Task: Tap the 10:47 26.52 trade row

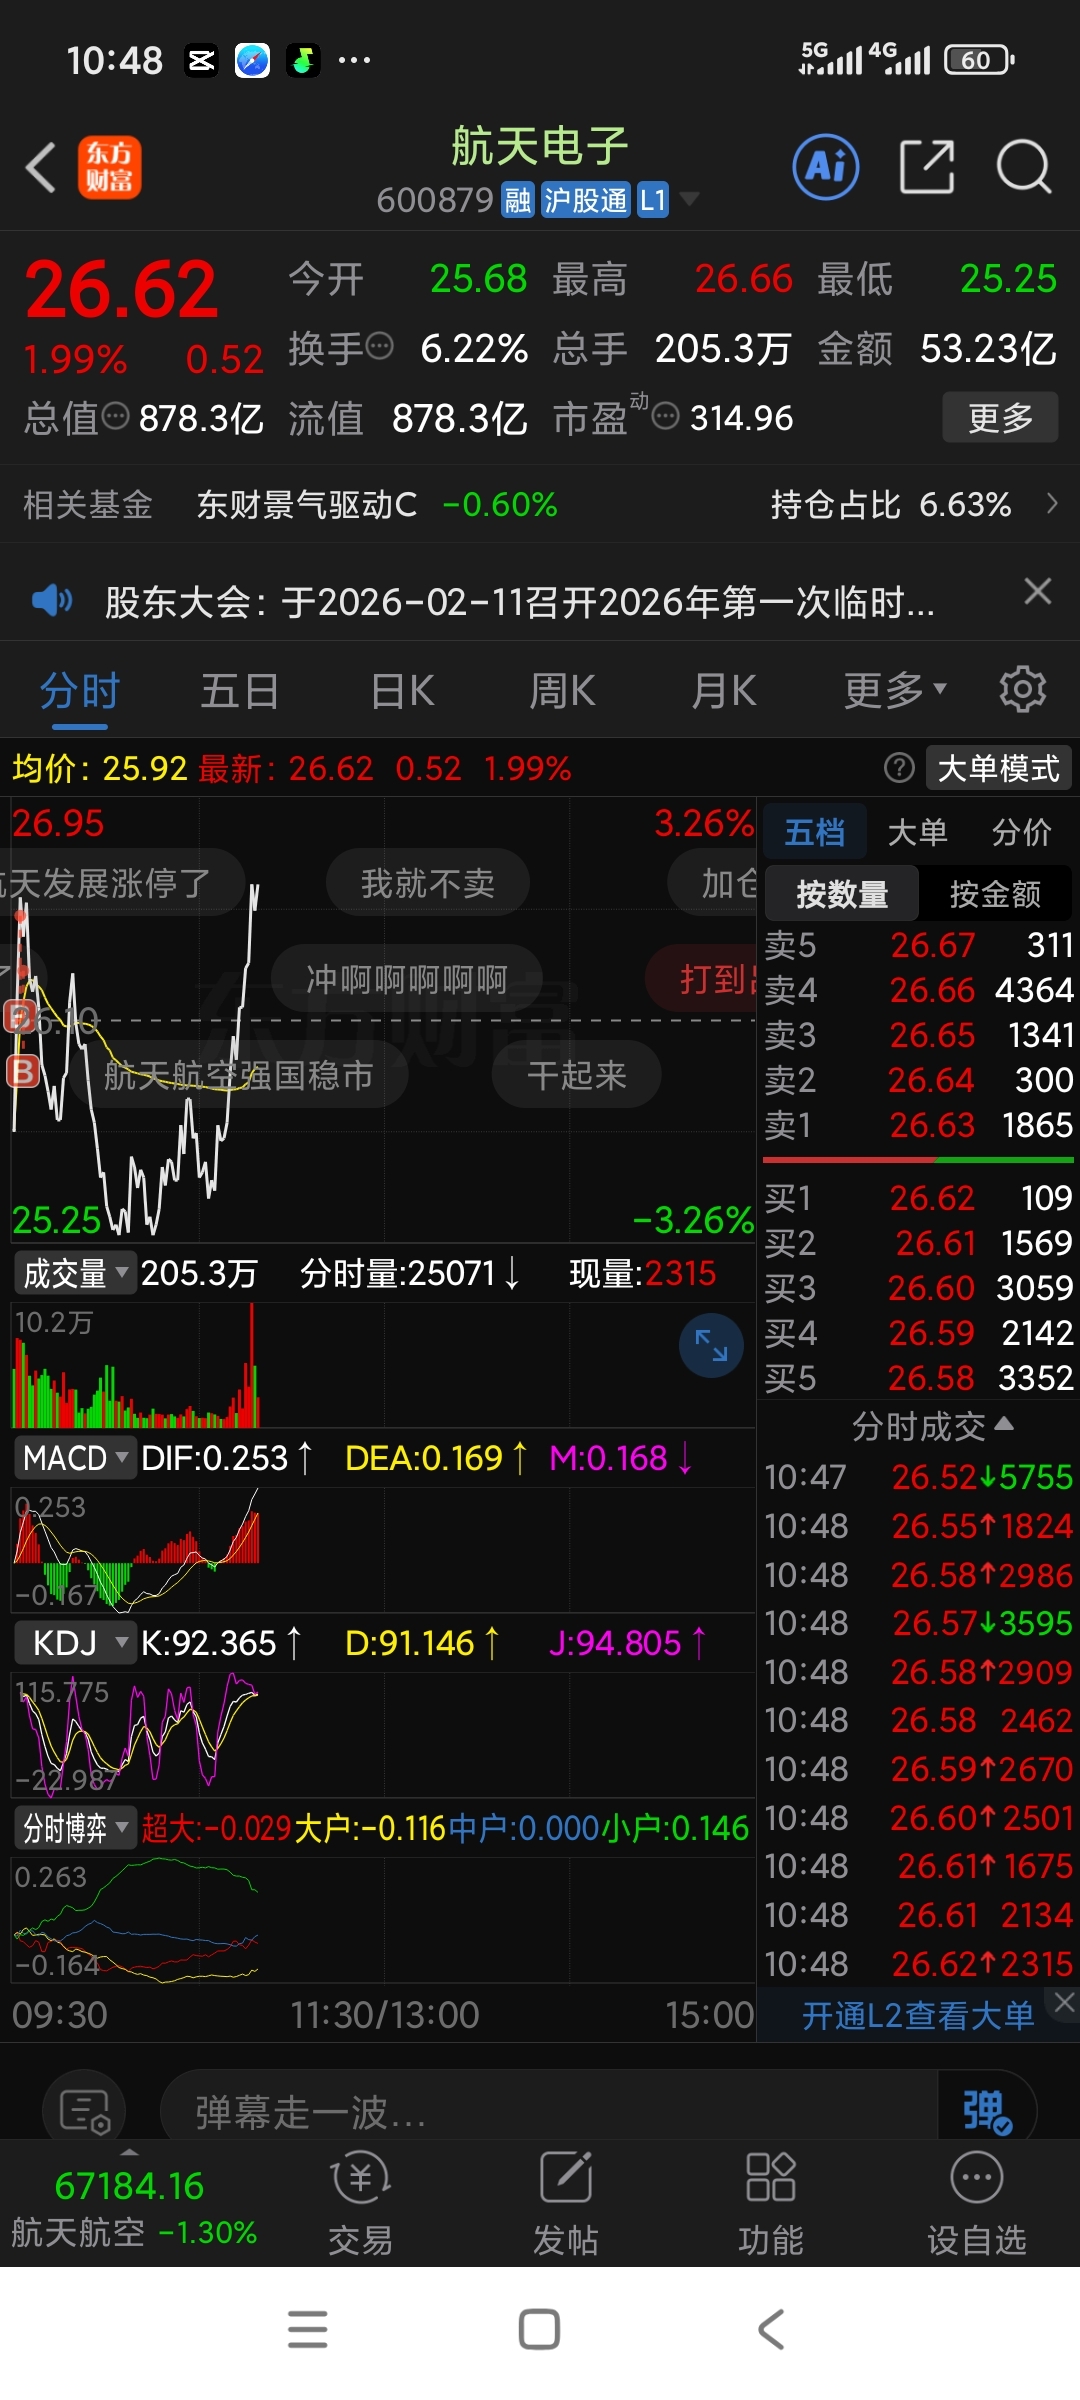Action: click(x=918, y=1477)
